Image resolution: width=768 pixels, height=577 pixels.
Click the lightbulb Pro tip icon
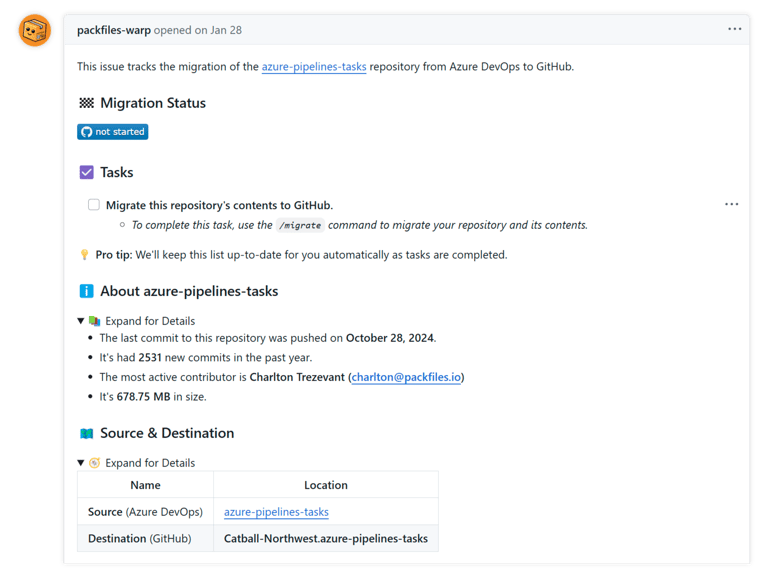click(85, 255)
